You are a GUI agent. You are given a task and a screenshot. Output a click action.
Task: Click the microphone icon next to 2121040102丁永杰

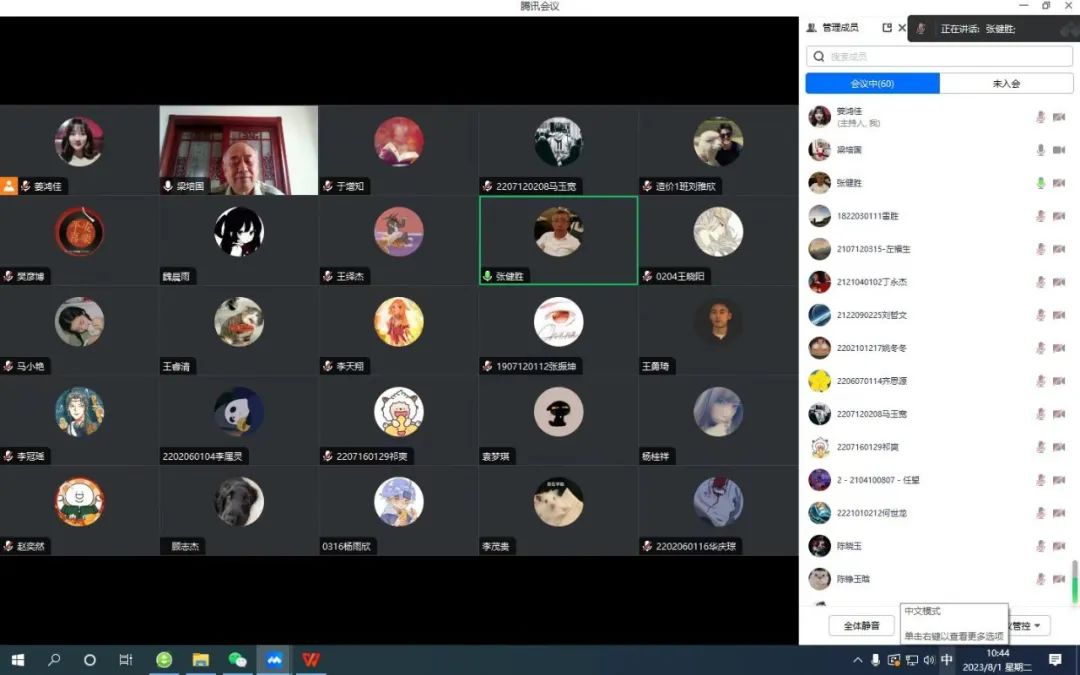(1040, 282)
